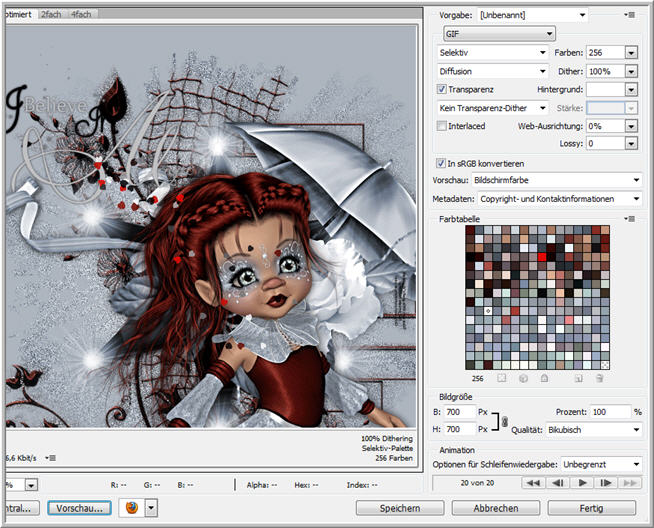This screenshot has height=528, width=654.
Task: Open the Vorschau Bildschirmfarbe dropdown
Action: [x=557, y=180]
